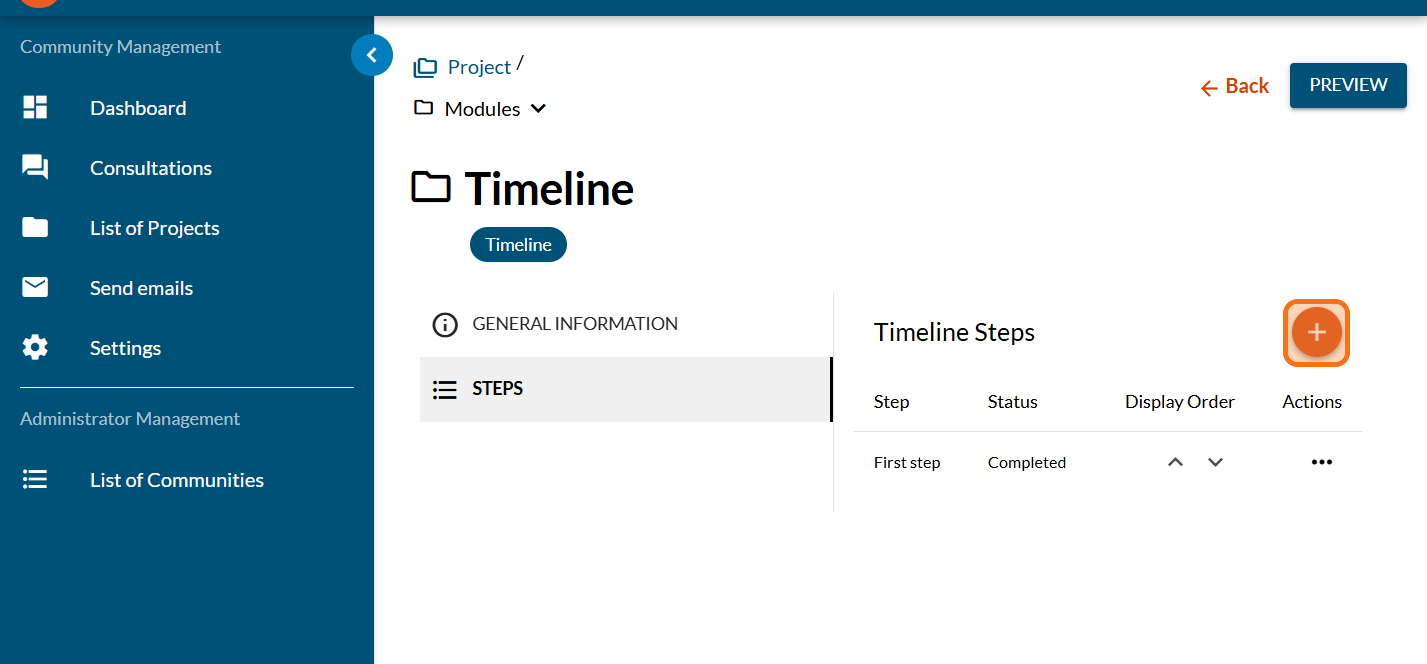
Task: Go back using the Back link
Action: tap(1235, 86)
